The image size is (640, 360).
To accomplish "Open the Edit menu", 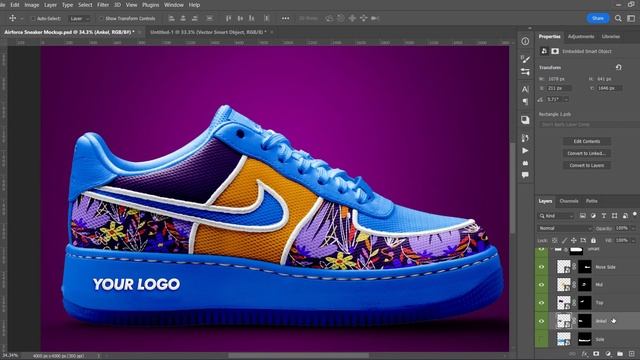I will (x=15, y=5).
